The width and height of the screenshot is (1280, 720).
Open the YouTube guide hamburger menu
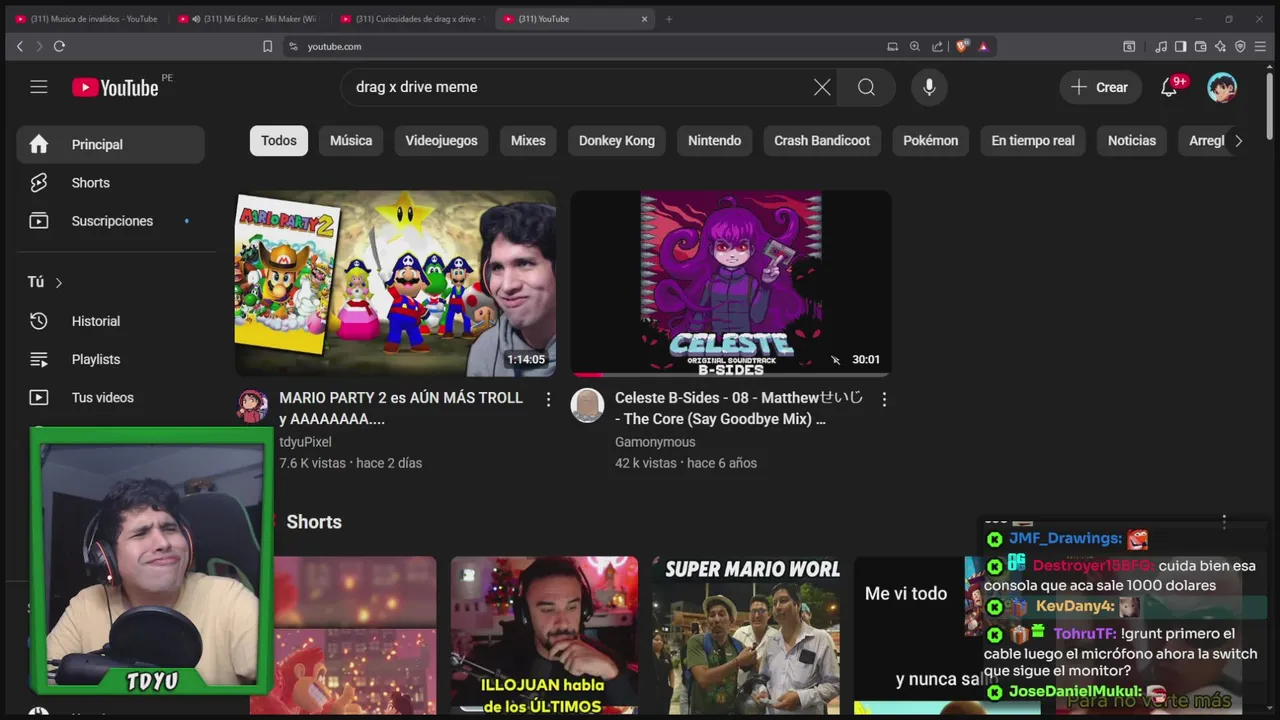coord(39,87)
